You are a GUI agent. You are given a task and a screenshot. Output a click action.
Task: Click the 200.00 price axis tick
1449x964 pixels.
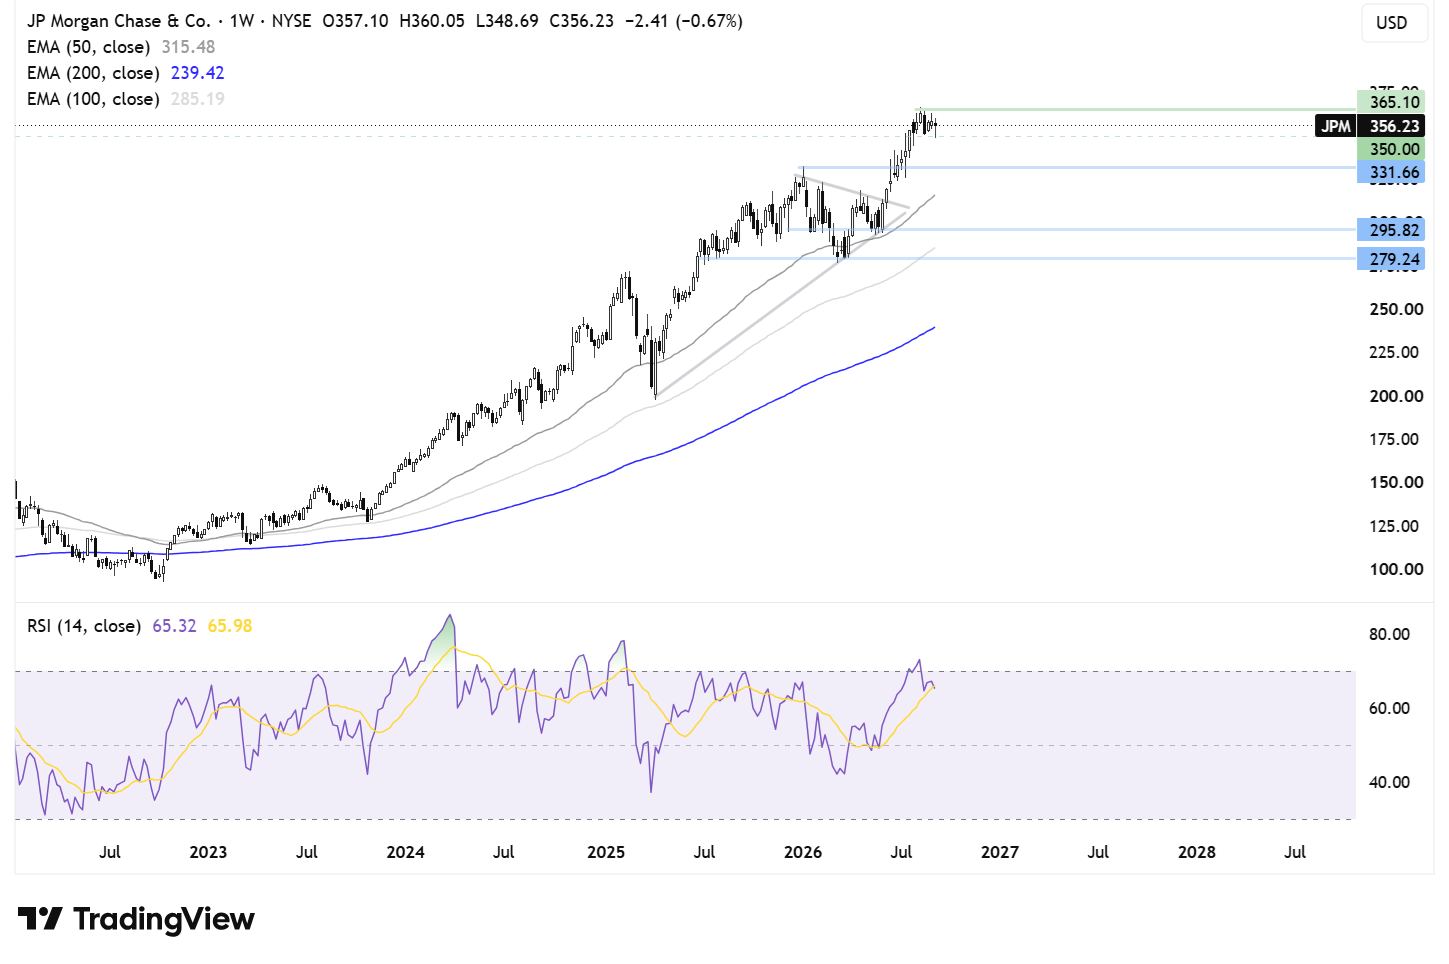pyautogui.click(x=1396, y=396)
